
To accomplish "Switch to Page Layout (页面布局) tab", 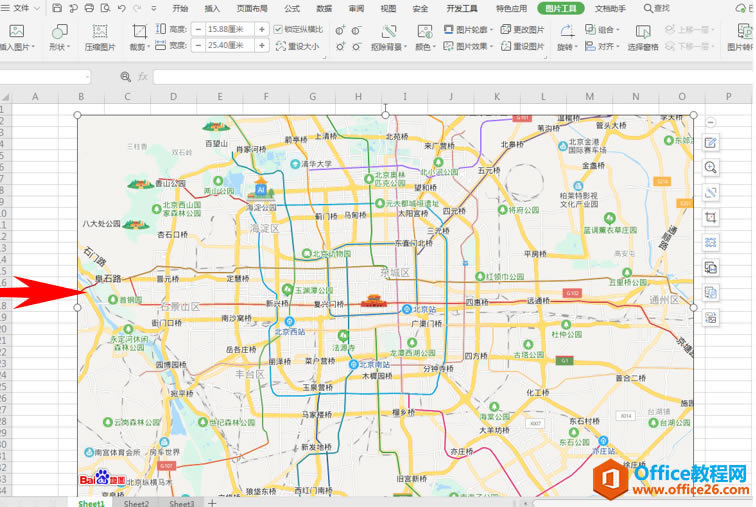I will pos(252,8).
